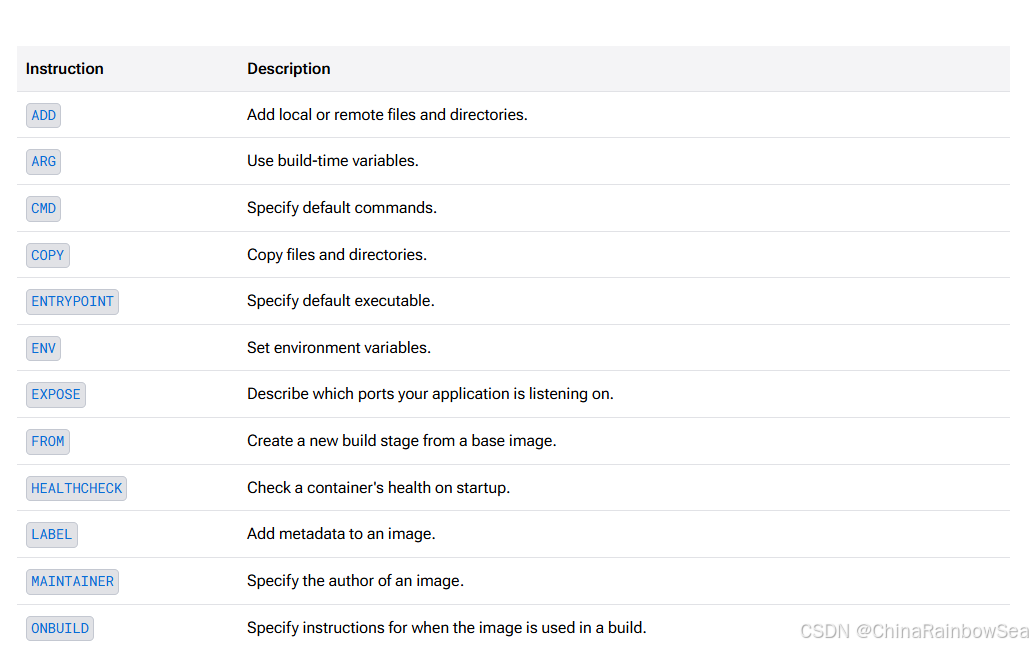The height and width of the screenshot is (649, 1033).
Task: Open the ENV instruction link
Action: point(43,348)
